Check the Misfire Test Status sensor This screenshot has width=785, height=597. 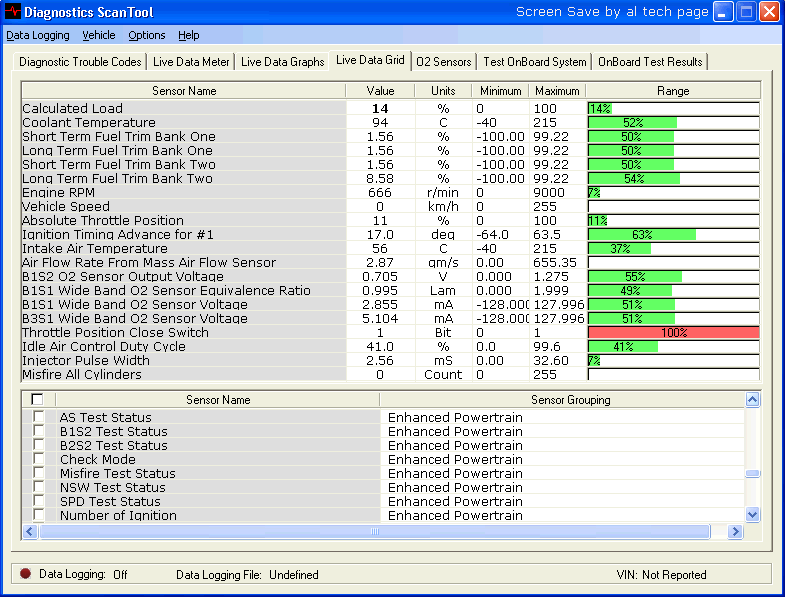[x=39, y=473]
